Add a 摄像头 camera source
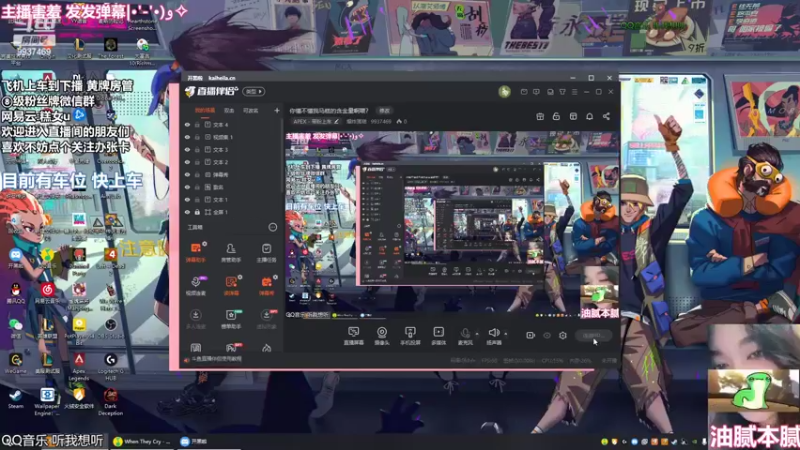Viewport: 800px width, 450px height. click(382, 336)
